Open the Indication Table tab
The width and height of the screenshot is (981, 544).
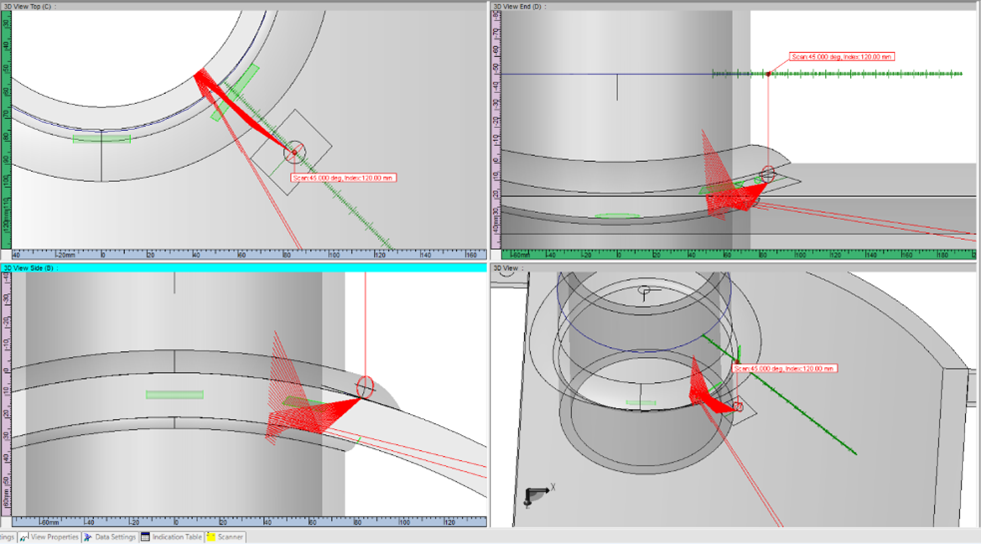coord(176,537)
